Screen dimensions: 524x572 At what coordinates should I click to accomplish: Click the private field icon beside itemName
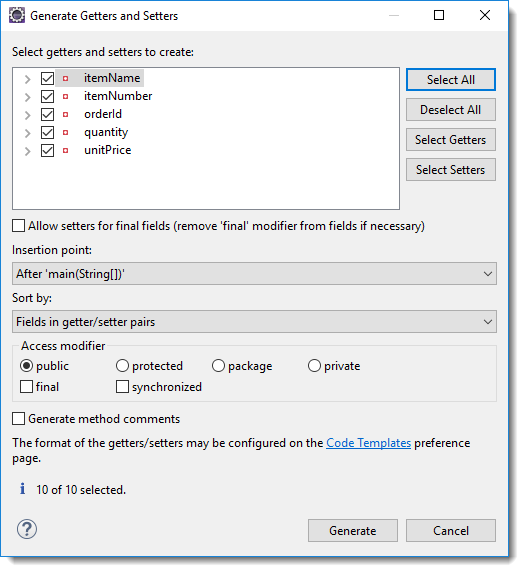65,78
